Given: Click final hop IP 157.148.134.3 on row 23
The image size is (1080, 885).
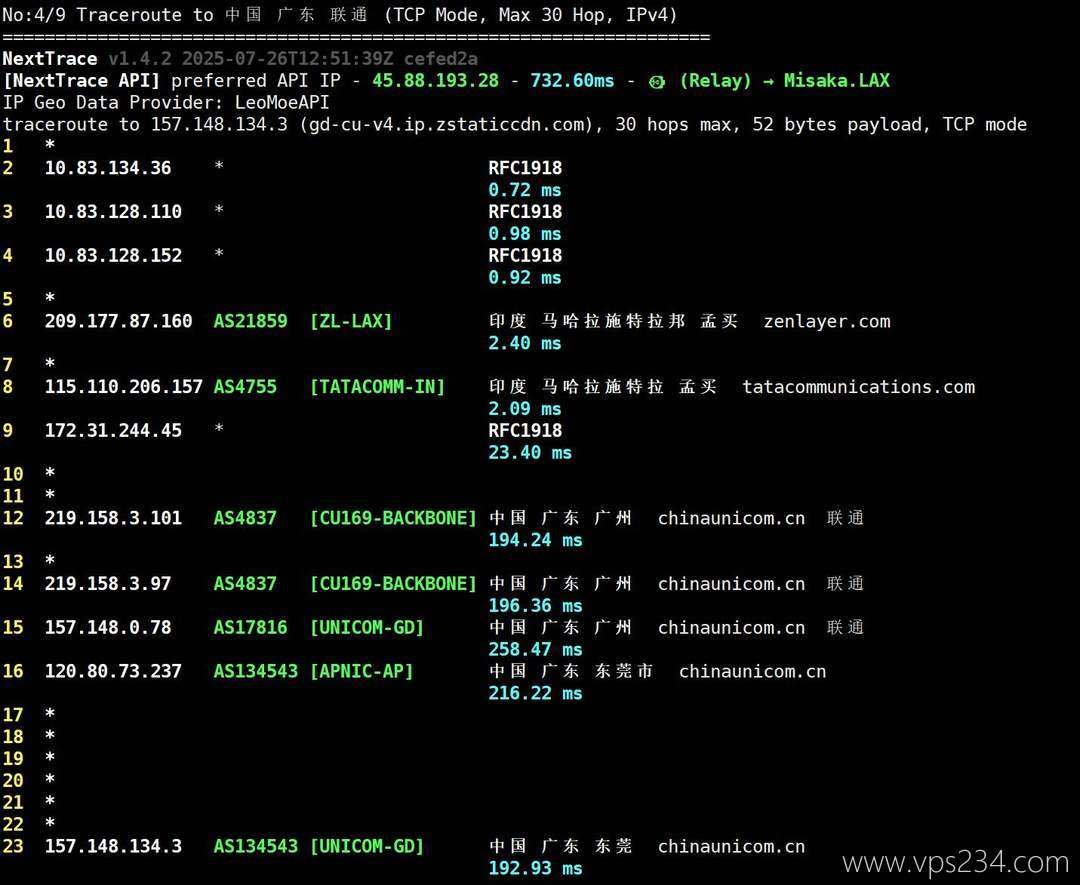Looking at the screenshot, I should pos(113,846).
